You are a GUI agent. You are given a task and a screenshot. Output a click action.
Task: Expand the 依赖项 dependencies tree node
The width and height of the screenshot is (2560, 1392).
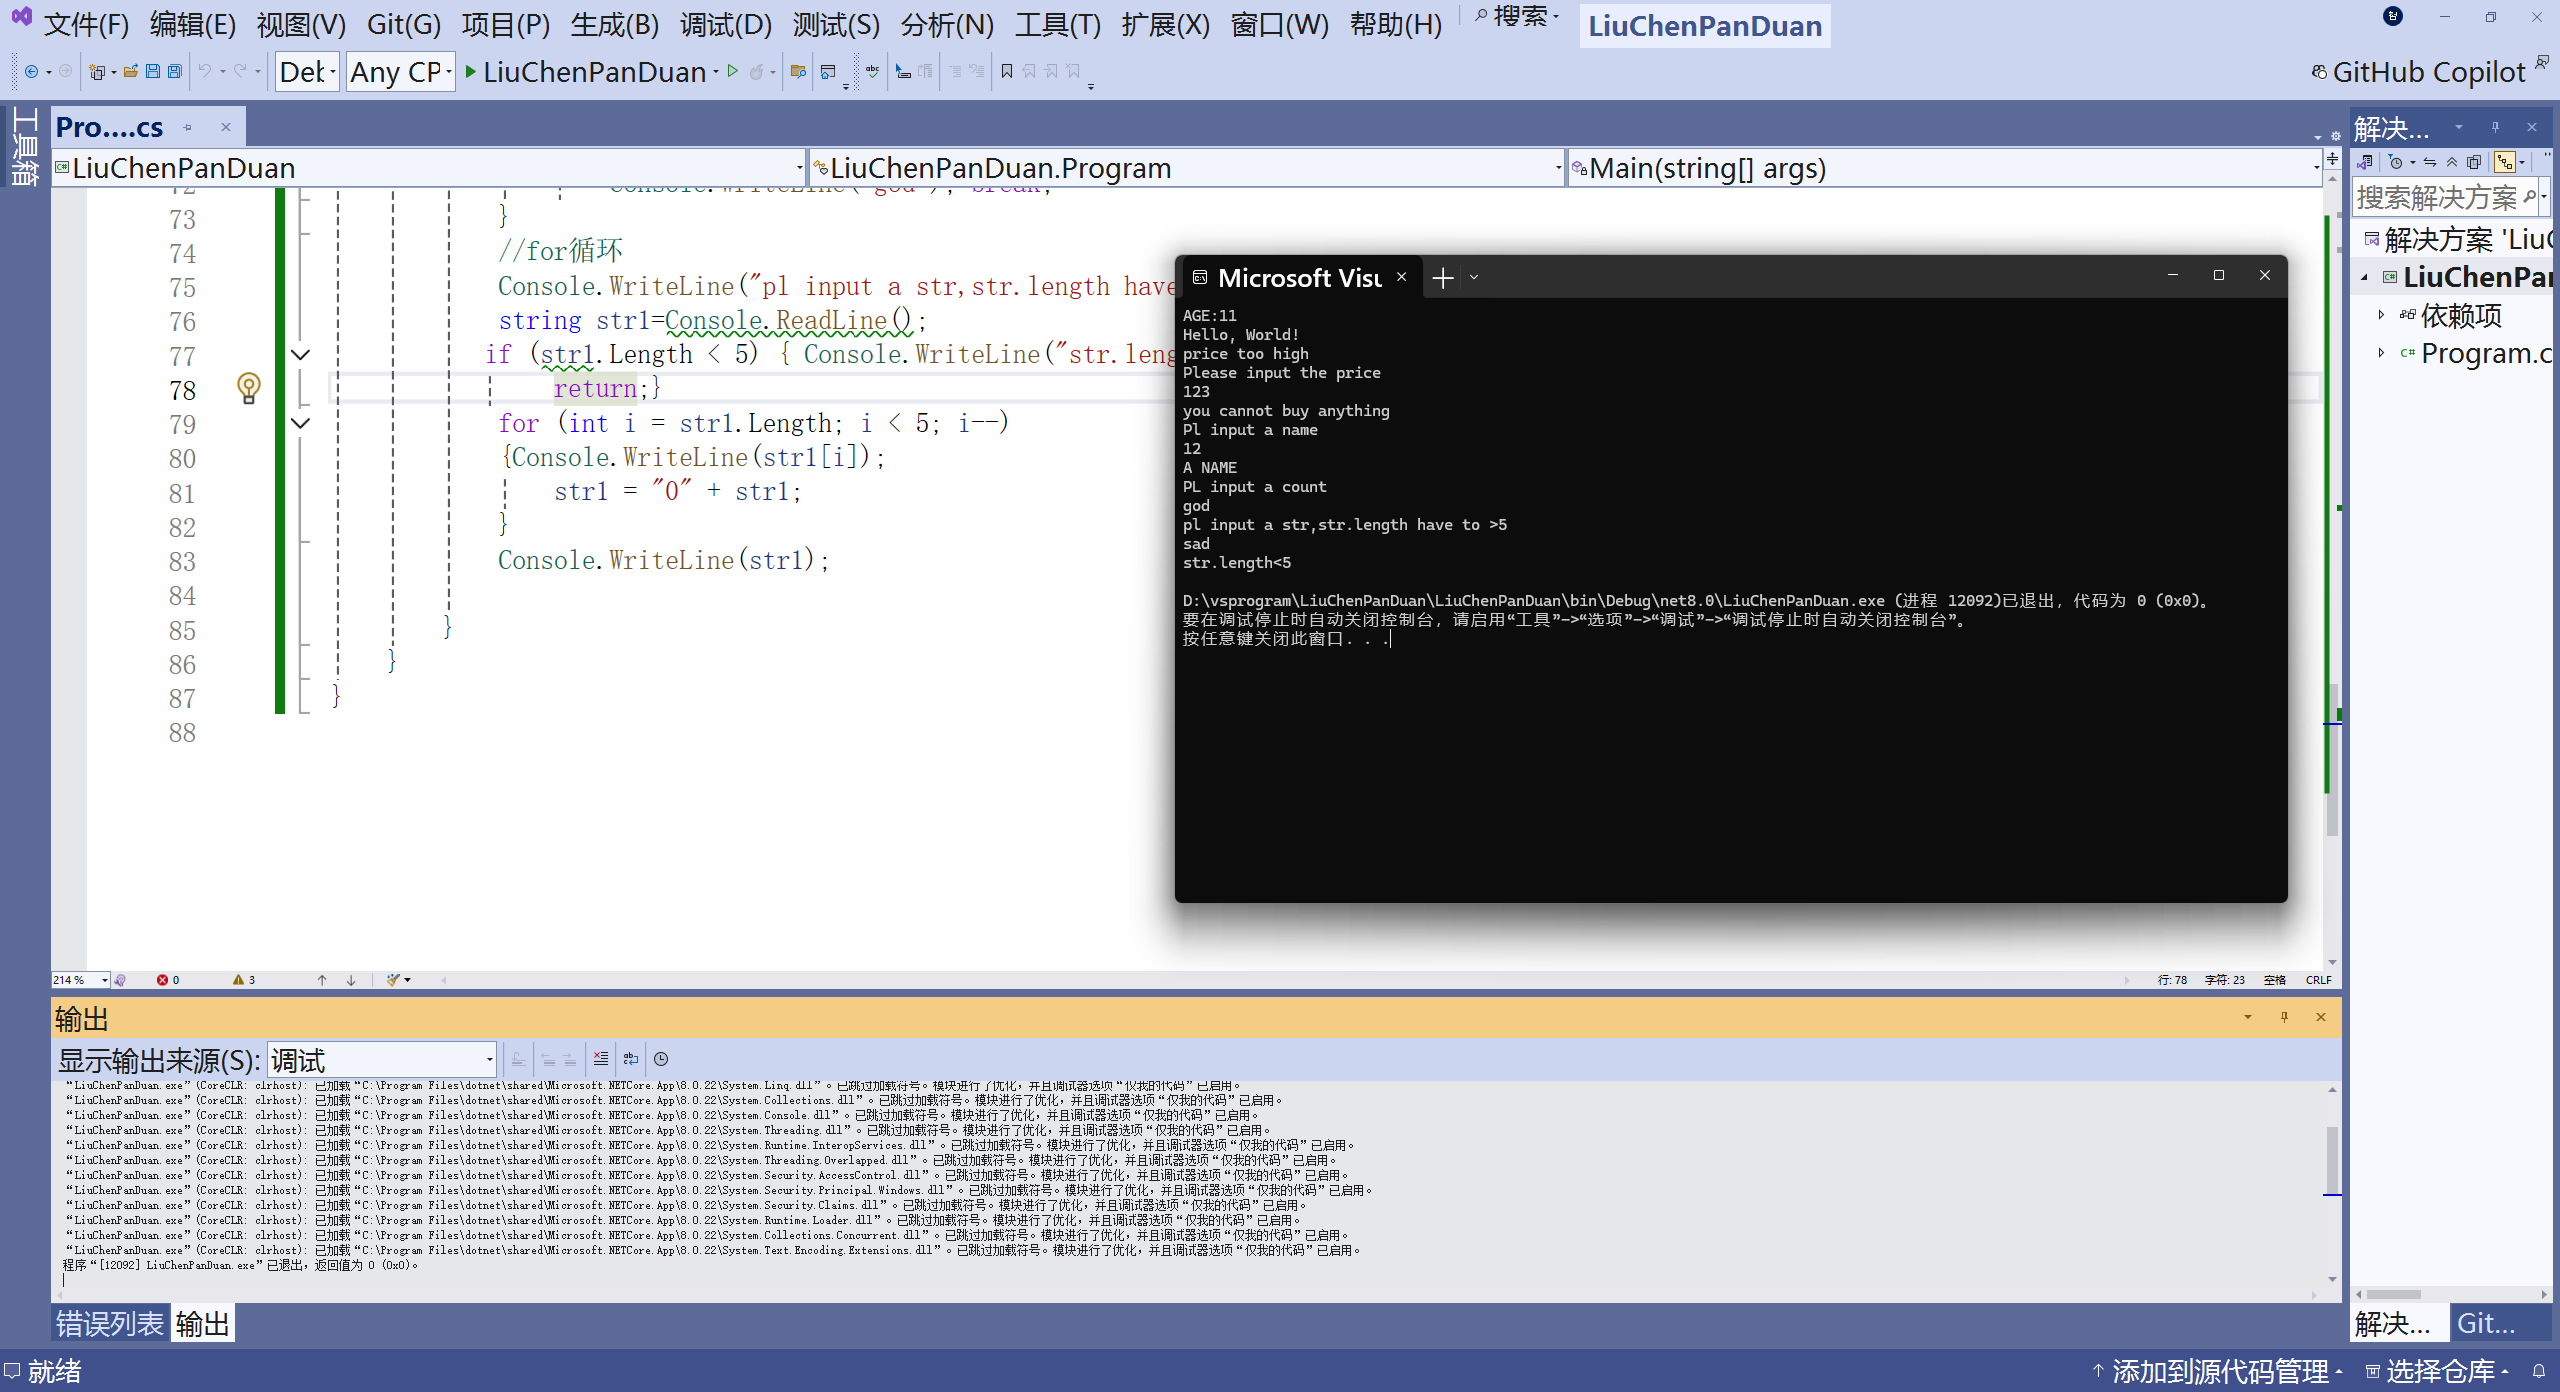[2381, 315]
